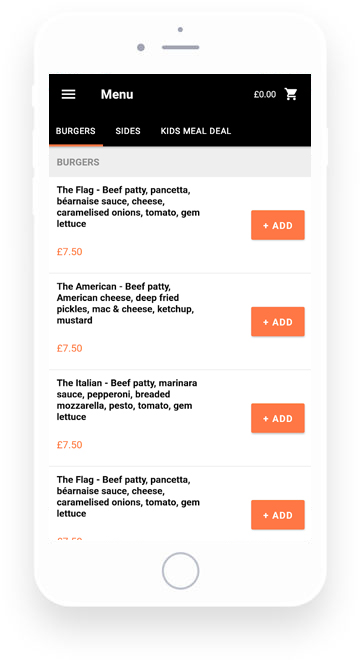This screenshot has height=660, width=360.
Task: Add the bottom The Flag burger
Action: point(278,515)
